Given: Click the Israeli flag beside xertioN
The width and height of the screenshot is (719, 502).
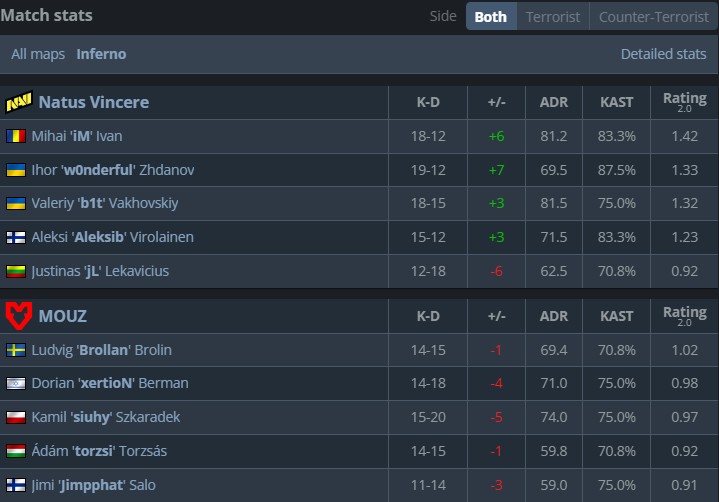Looking at the screenshot, I should 16,384.
